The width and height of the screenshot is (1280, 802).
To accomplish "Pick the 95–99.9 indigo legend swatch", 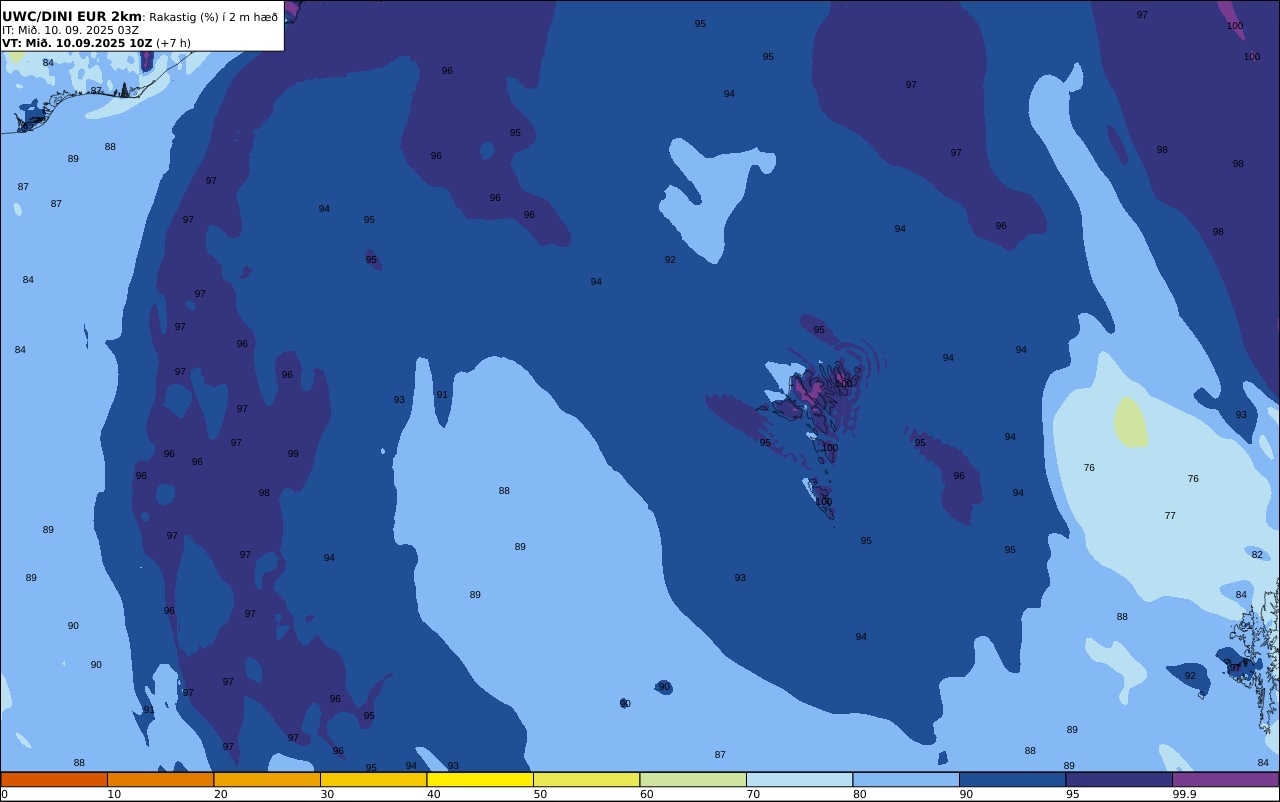I will tap(1119, 779).
